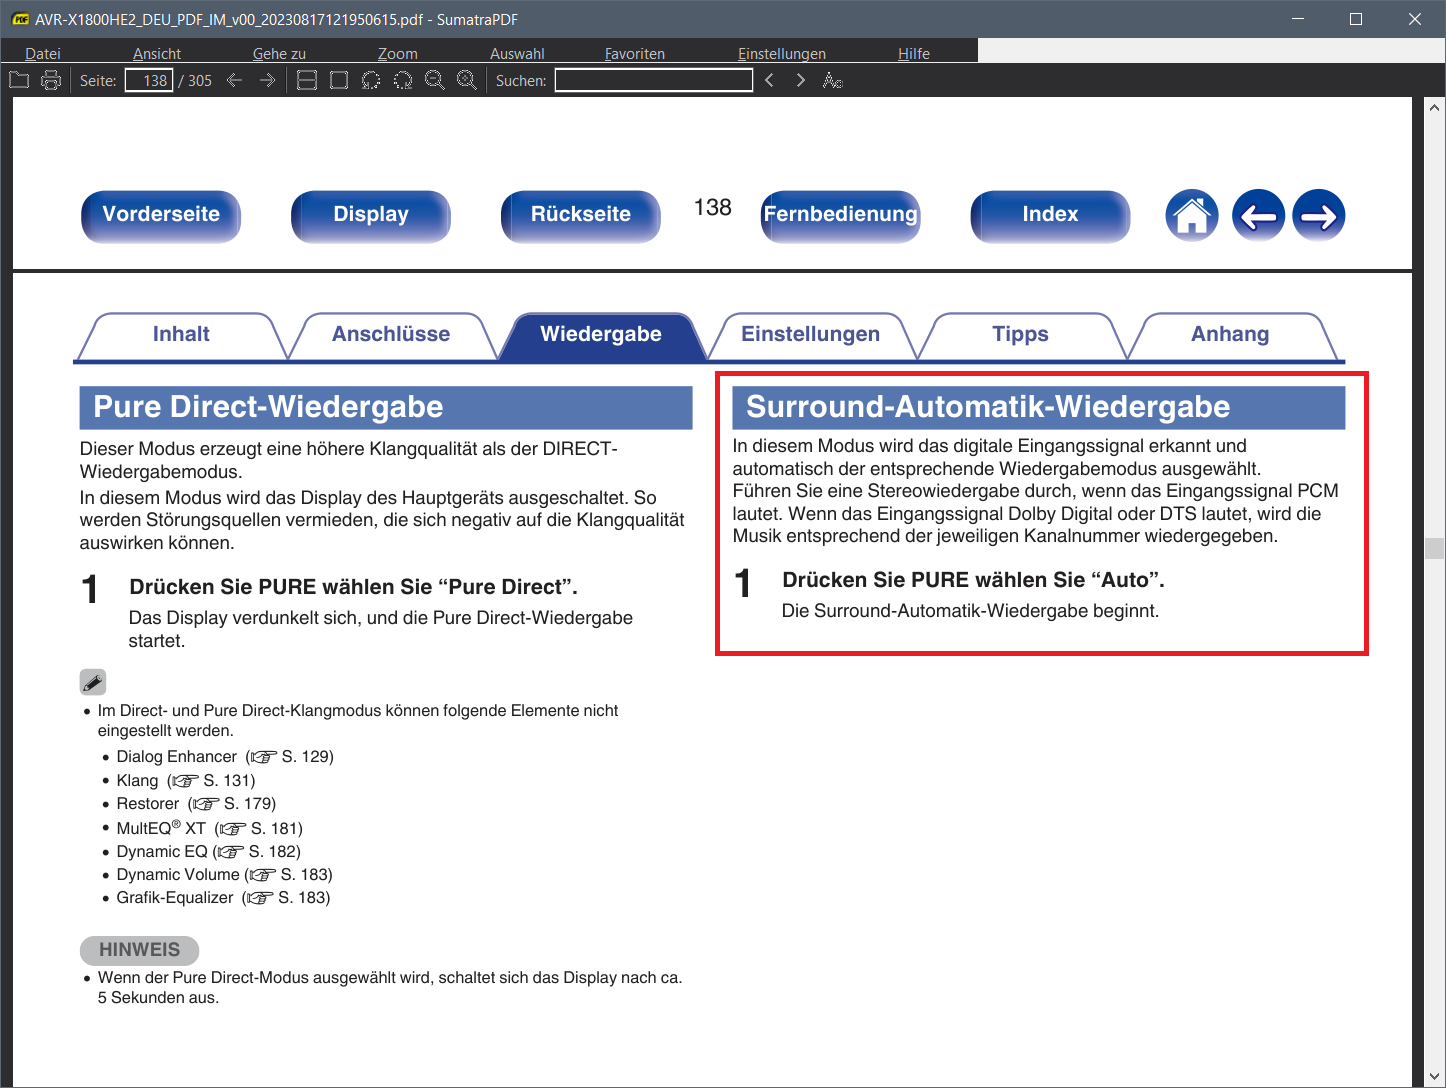Go to next page toolbar arrow
The height and width of the screenshot is (1088, 1446).
coord(267,80)
